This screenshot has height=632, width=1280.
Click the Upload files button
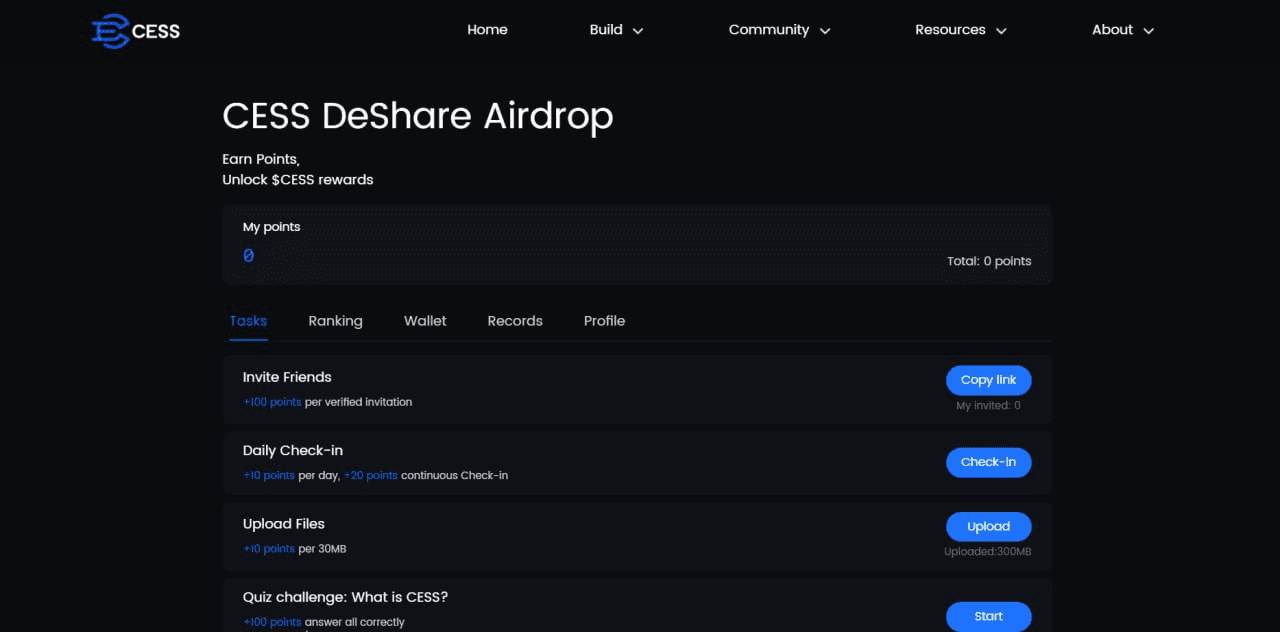(x=988, y=527)
